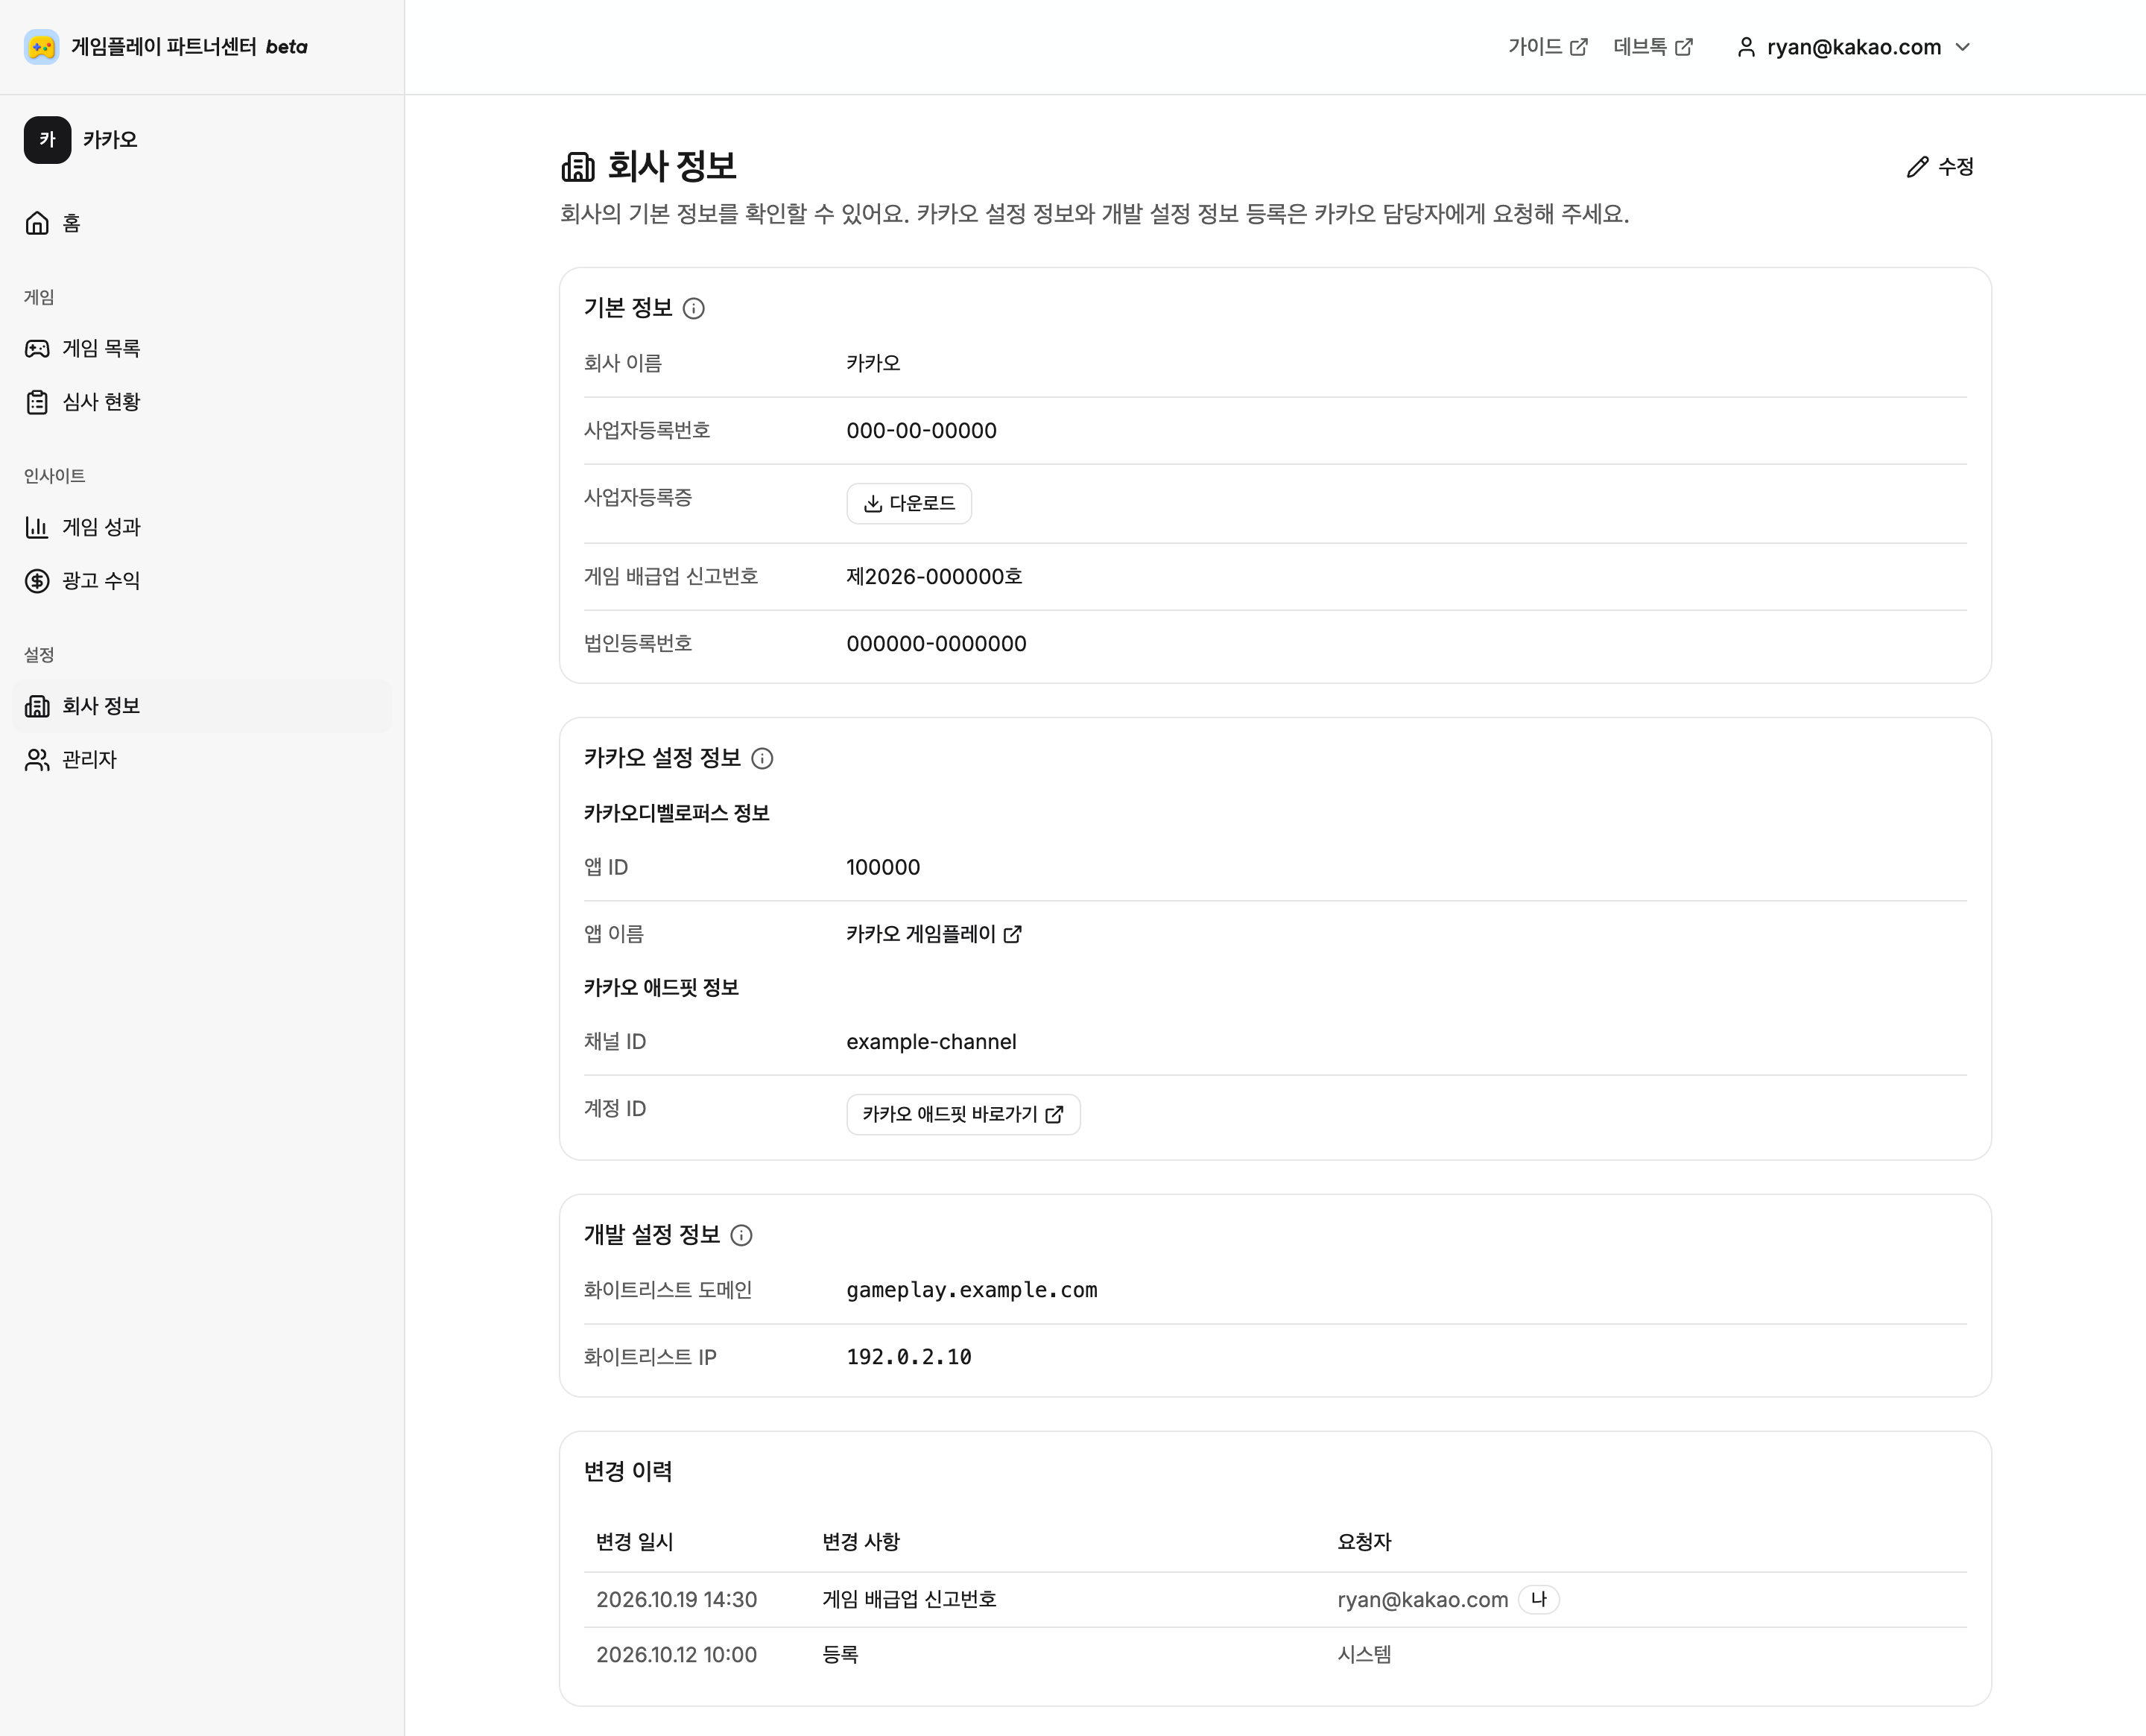Viewport: 2146px width, 1736px height.
Task: Open the 카카오 게임플레이 app link
Action: coord(934,934)
